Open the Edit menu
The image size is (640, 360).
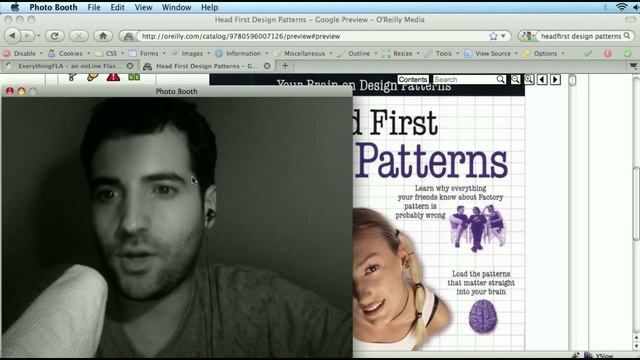pos(118,7)
